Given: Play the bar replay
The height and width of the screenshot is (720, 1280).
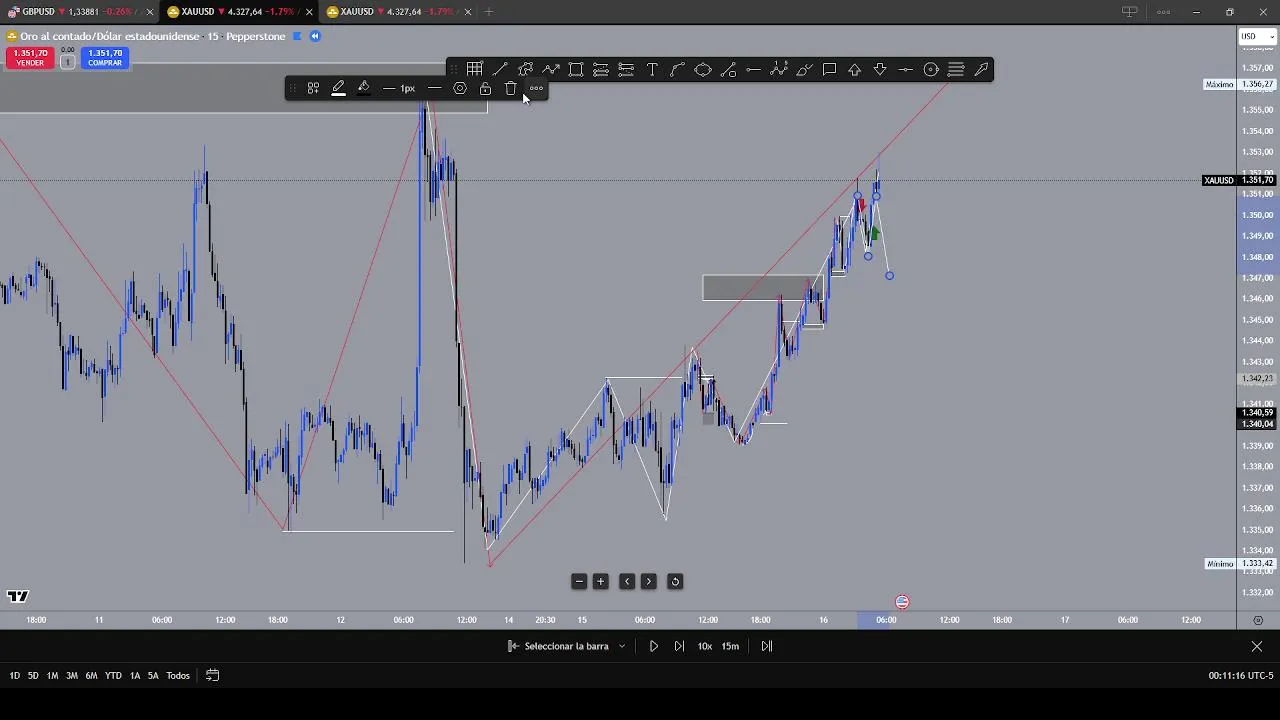Looking at the screenshot, I should 654,646.
